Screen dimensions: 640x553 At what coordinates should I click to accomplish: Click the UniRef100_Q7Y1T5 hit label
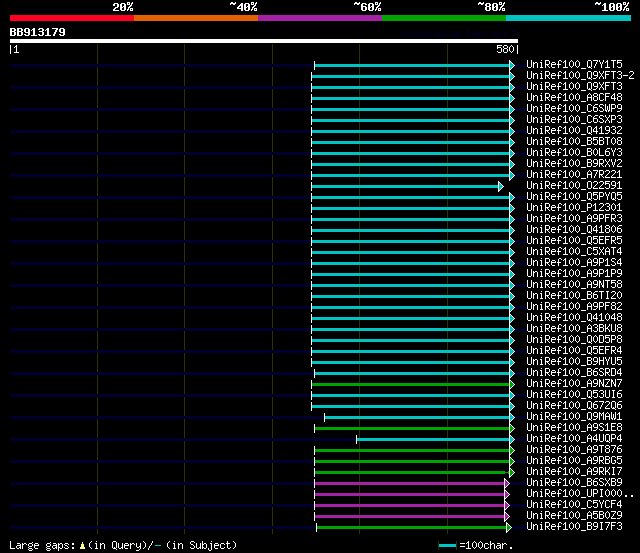574,64
